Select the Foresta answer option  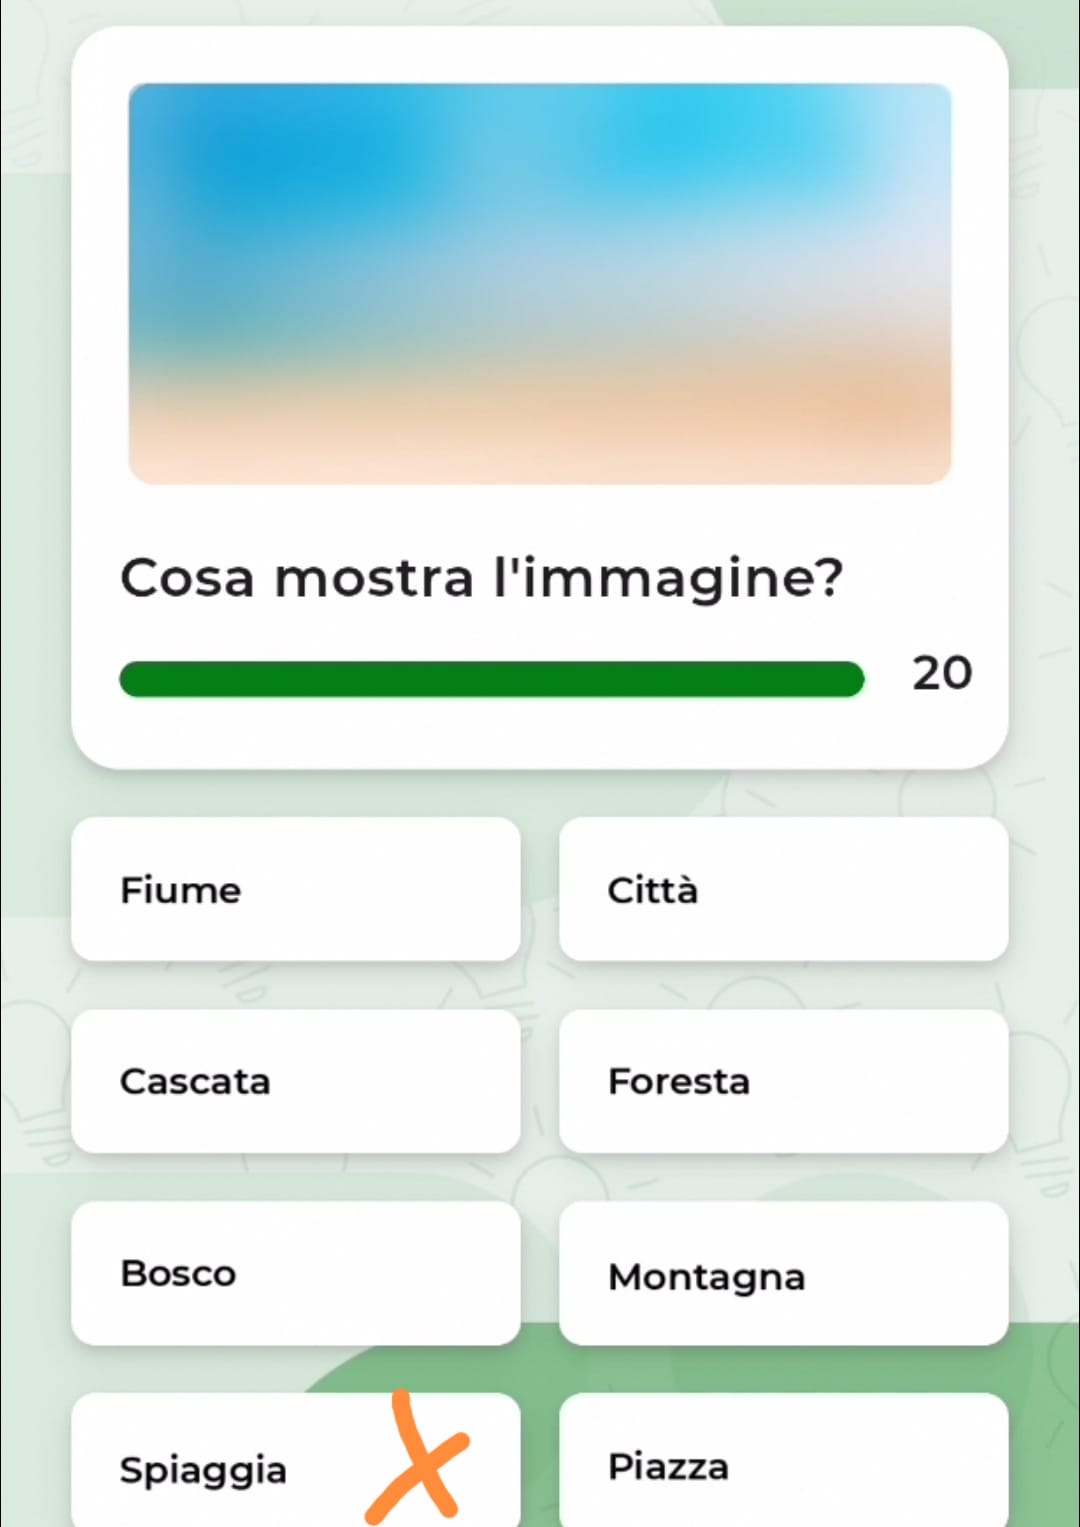783,1081
